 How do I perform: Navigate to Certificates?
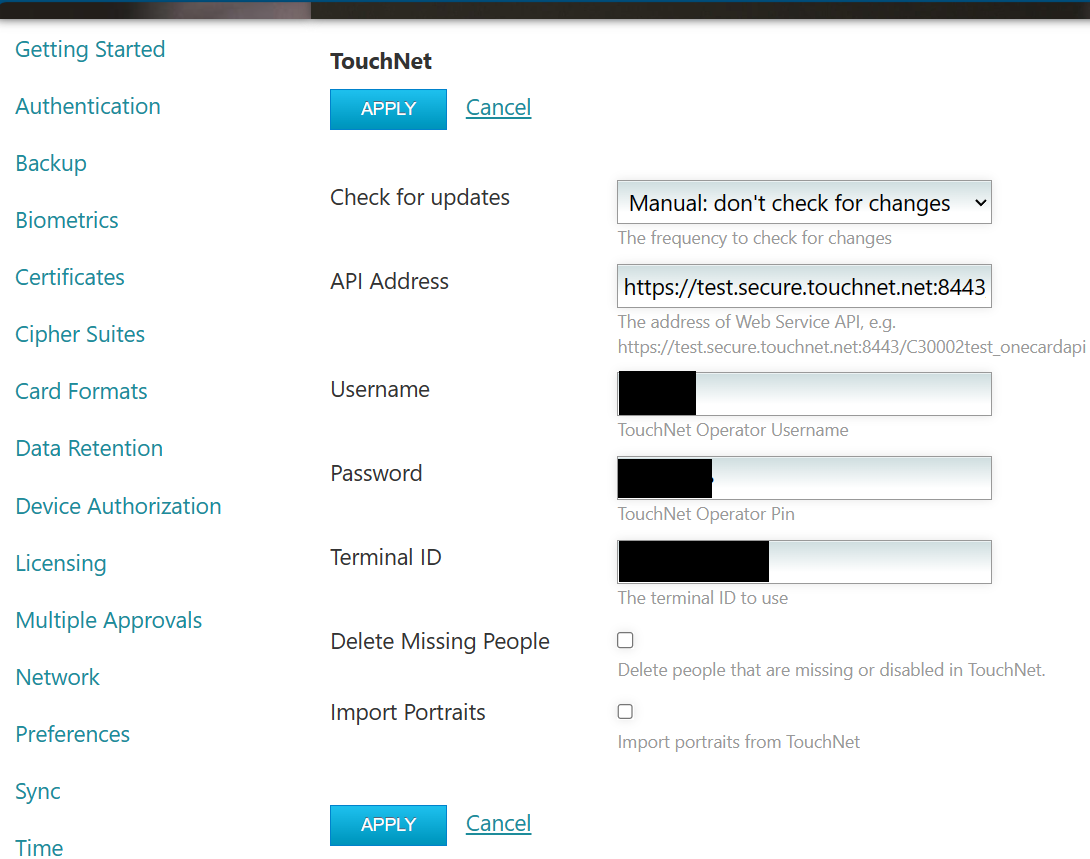pyautogui.click(x=70, y=277)
